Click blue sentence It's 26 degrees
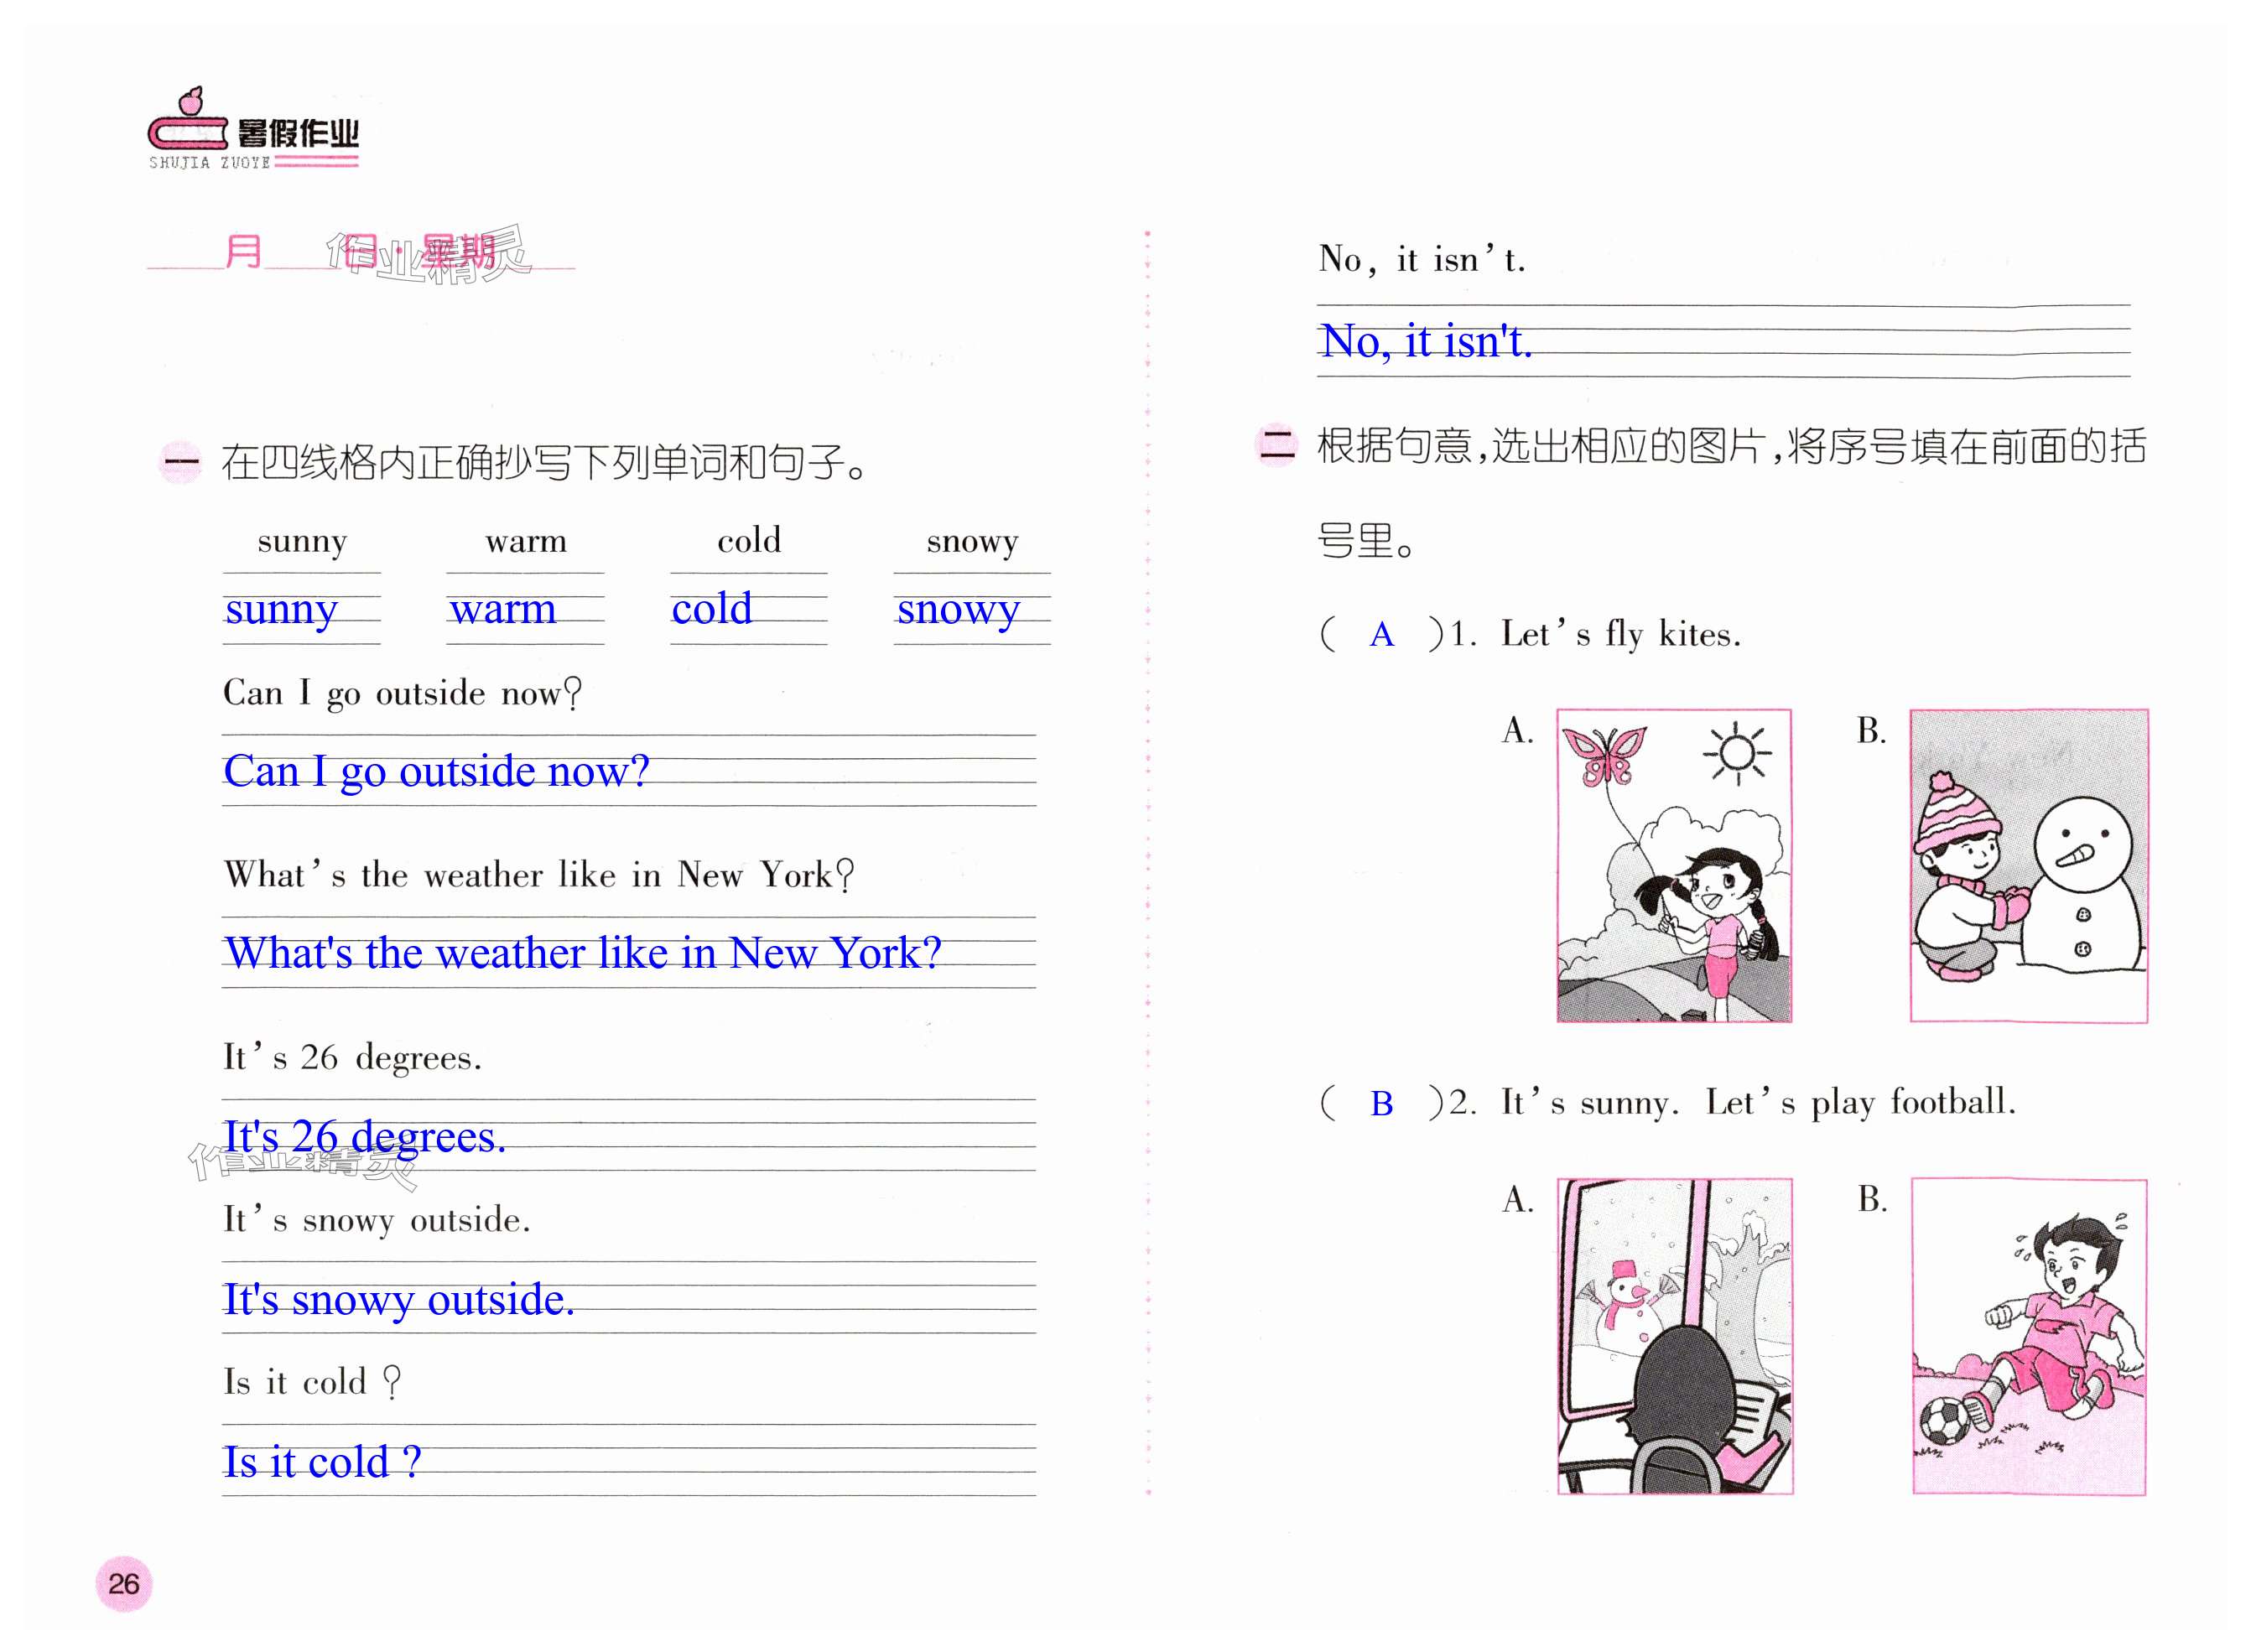 point(364,1137)
